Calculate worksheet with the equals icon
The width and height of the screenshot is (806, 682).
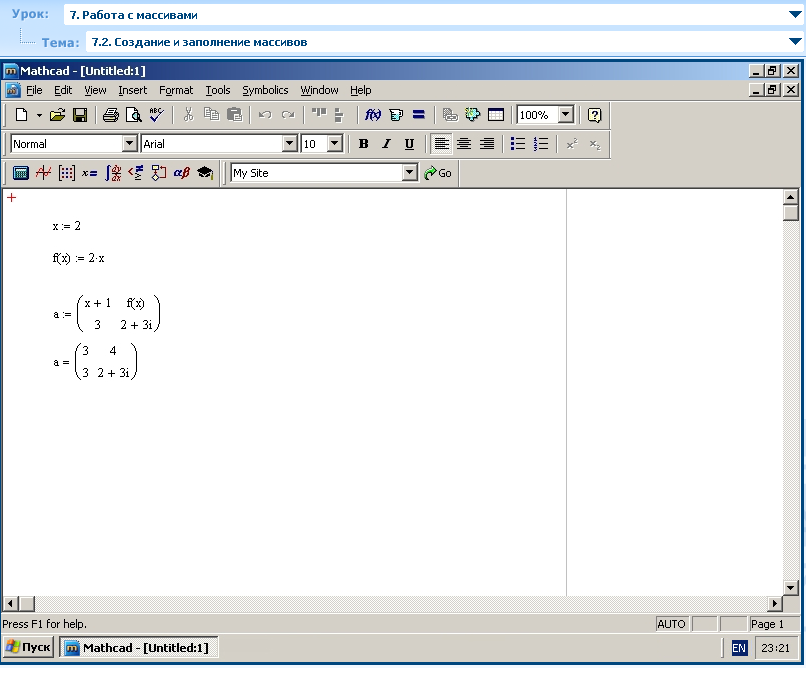click(419, 115)
